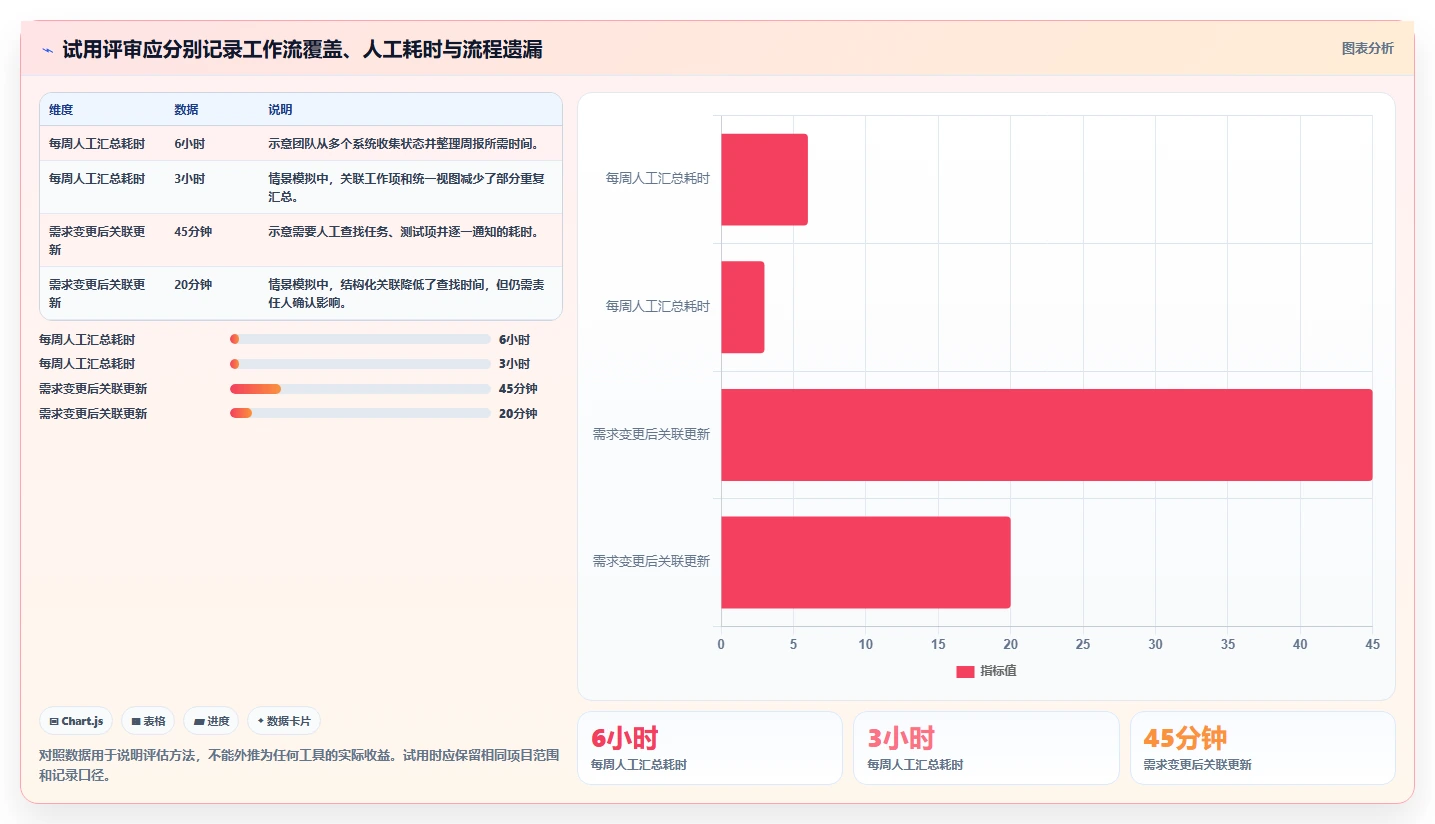1435x824 pixels.
Task: Click the shortest chart bar, value 3
Action: tap(742, 307)
